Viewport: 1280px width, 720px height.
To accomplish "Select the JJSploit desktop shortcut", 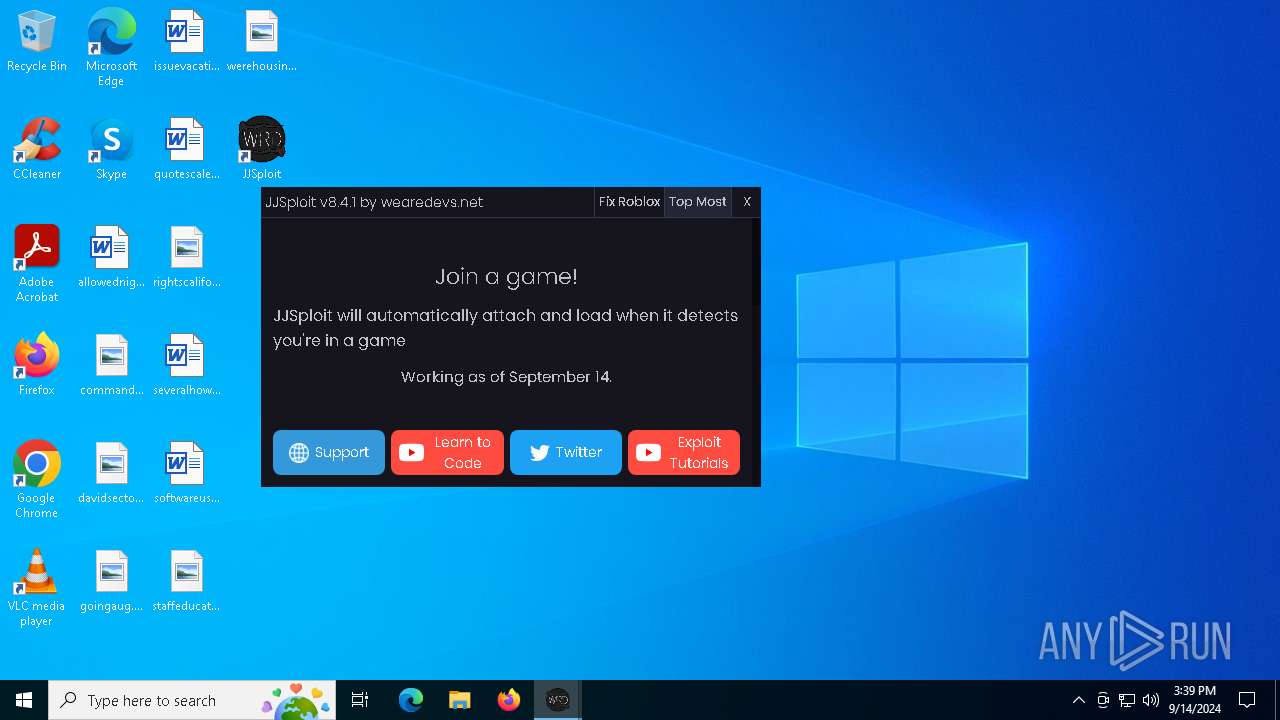I will click(x=261, y=150).
